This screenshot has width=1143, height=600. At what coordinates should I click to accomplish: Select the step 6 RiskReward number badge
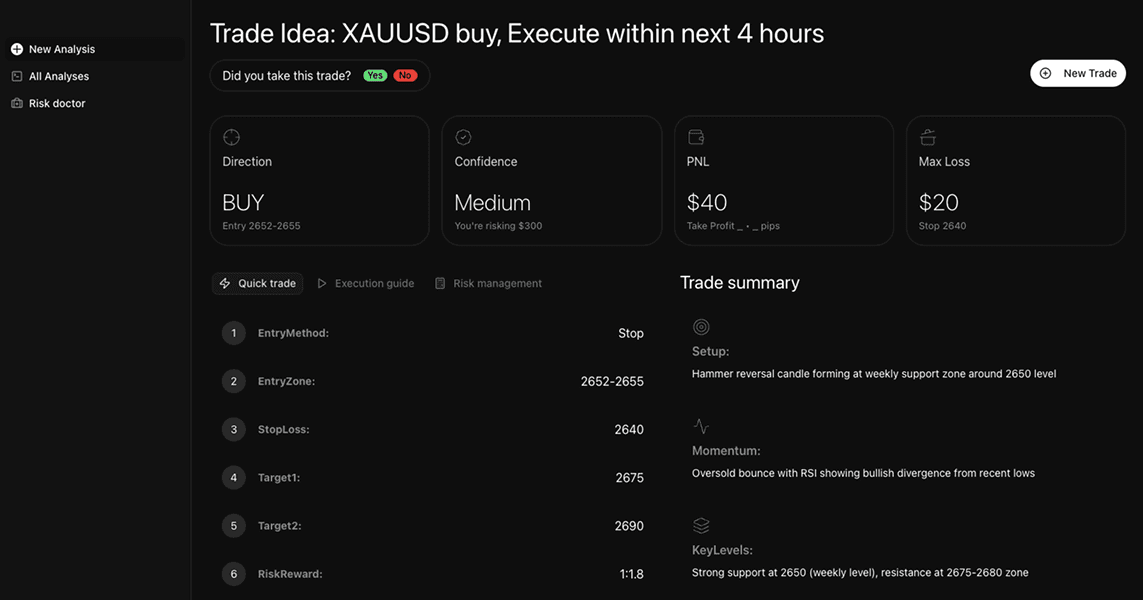234,574
